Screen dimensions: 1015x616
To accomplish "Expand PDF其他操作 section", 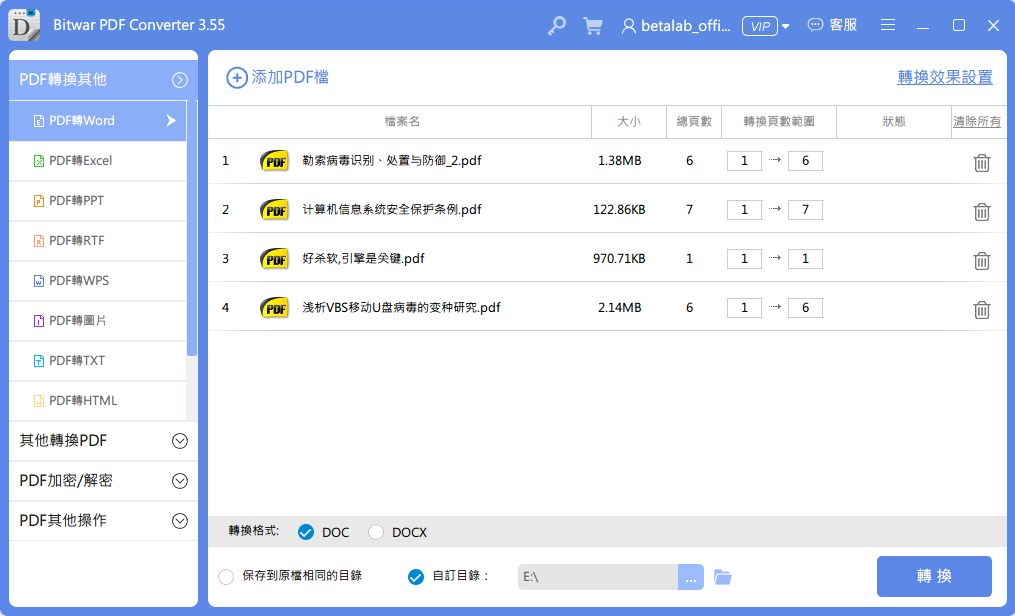I will 104,522.
